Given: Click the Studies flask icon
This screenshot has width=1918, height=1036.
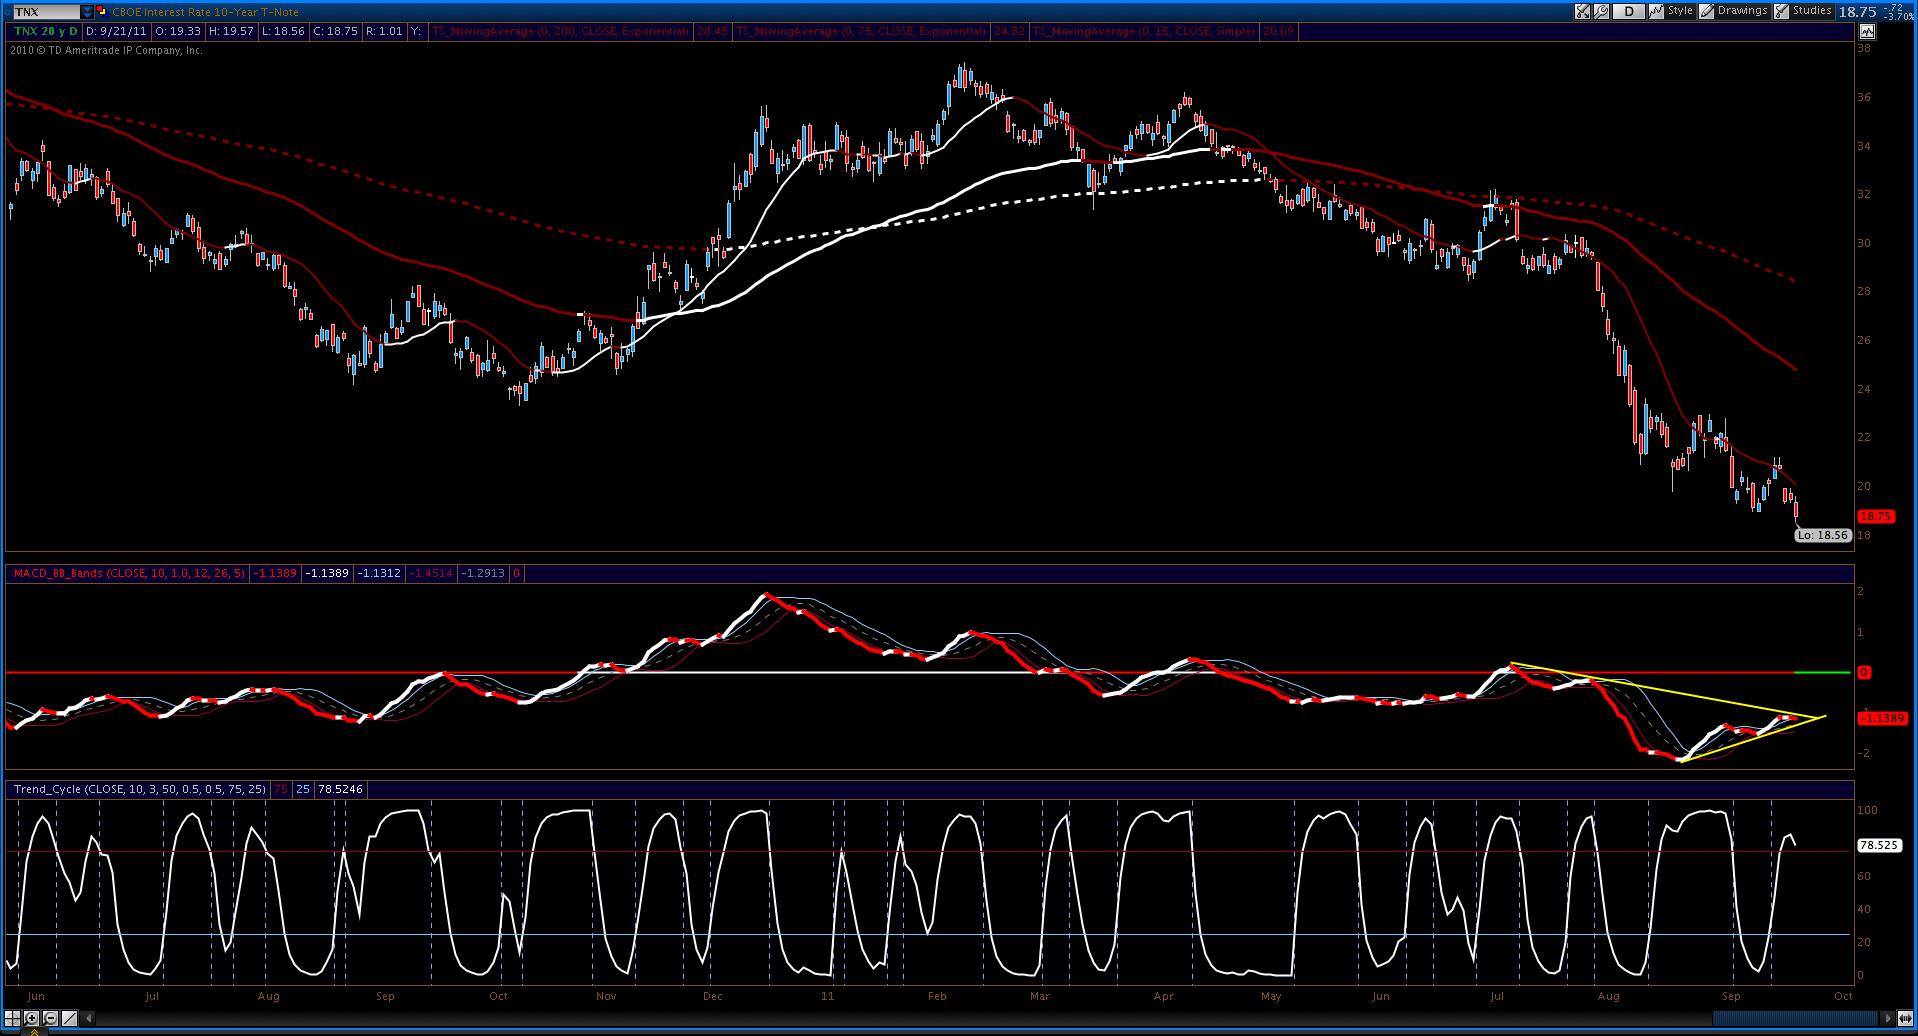Looking at the screenshot, I should coord(1780,12).
